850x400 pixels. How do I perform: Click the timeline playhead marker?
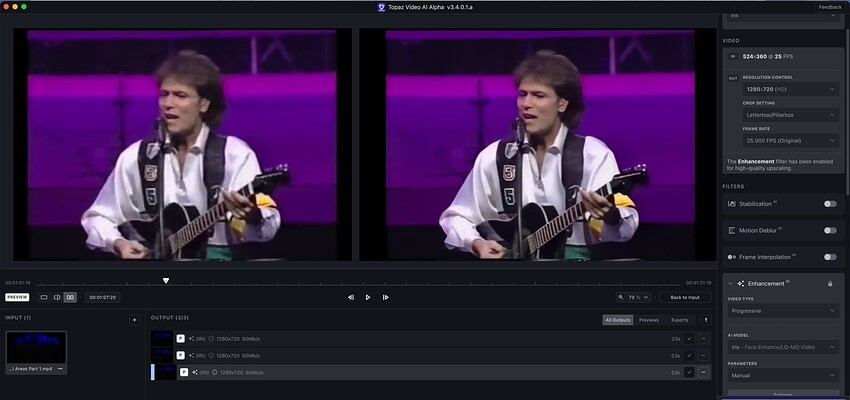[166, 281]
